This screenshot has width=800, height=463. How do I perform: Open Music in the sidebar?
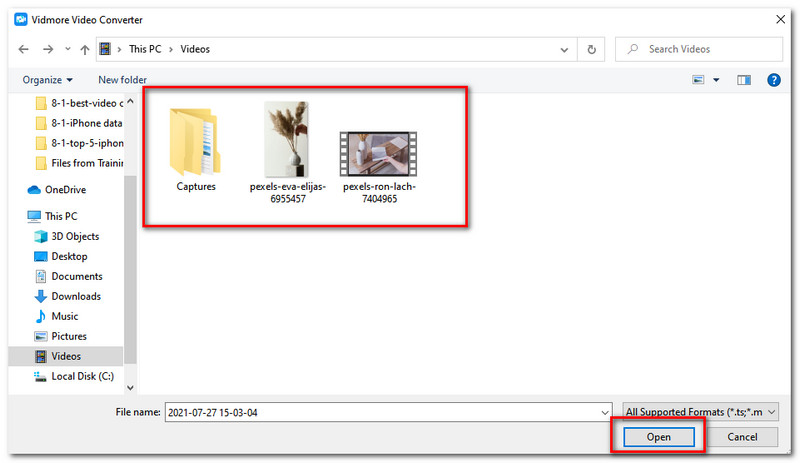point(56,316)
